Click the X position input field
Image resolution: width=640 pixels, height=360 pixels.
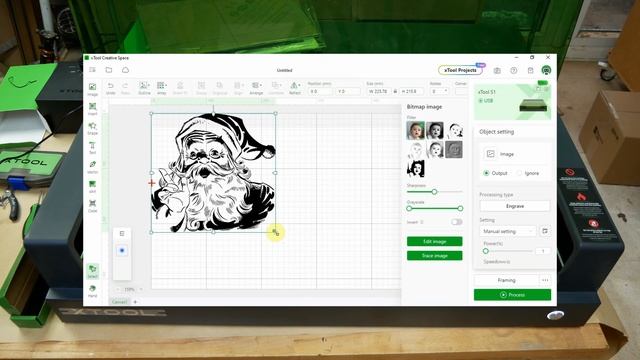tap(320, 91)
